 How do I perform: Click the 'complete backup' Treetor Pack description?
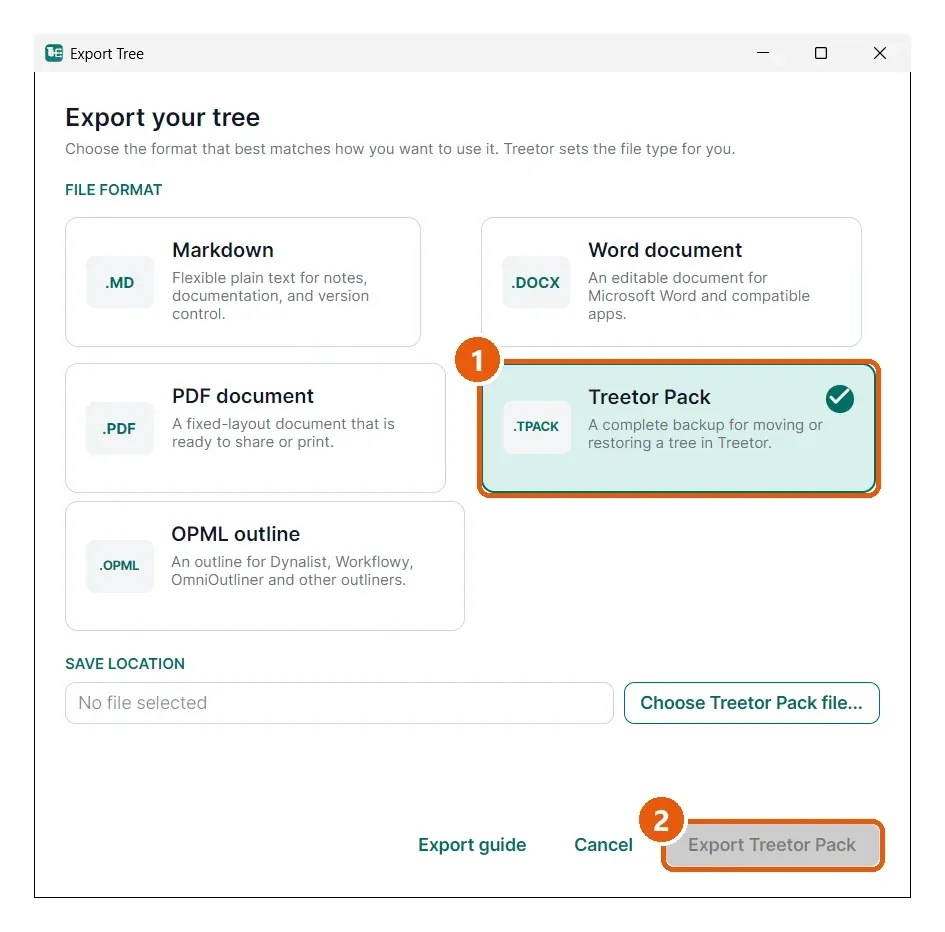[x=705, y=434]
